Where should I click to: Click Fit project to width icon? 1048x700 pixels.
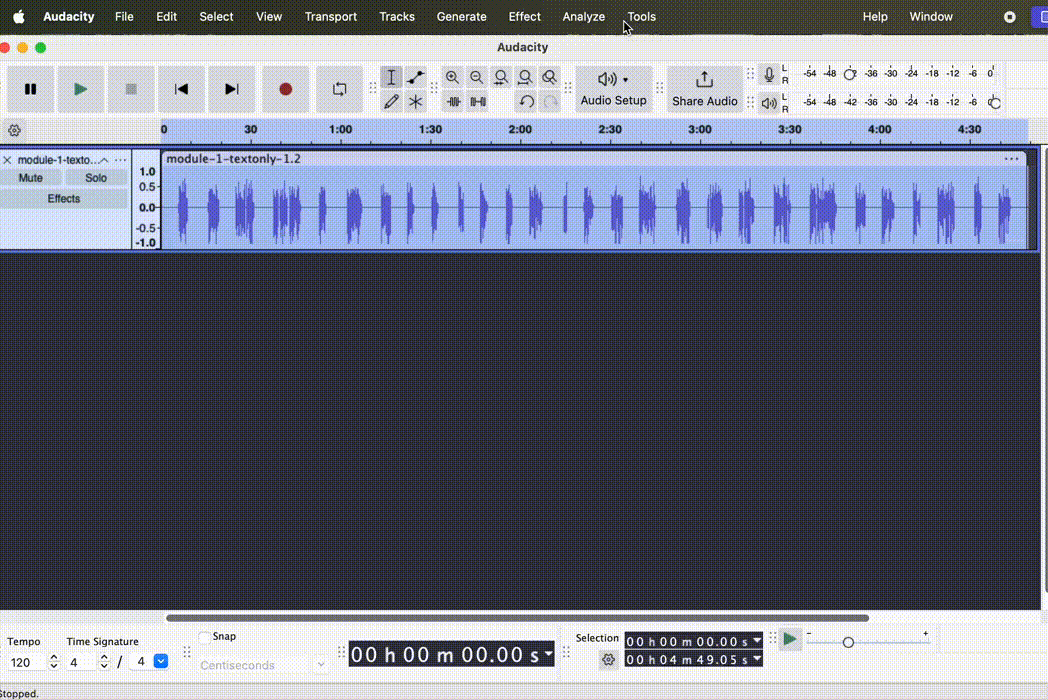pos(525,78)
